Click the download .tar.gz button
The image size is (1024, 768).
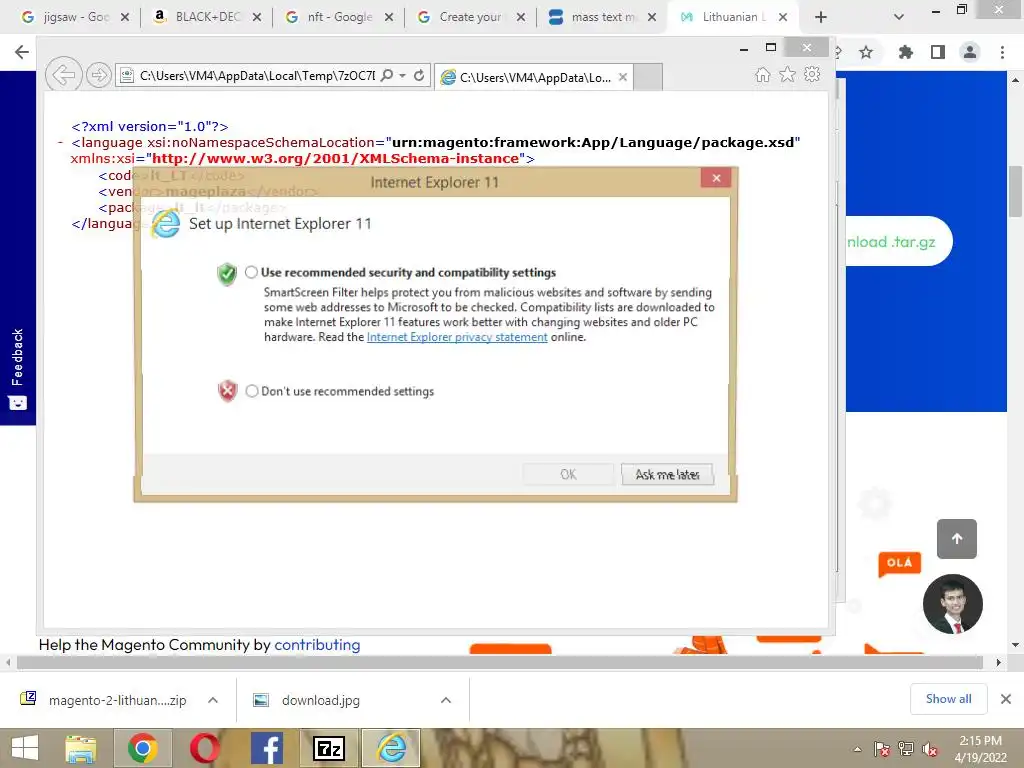[x=898, y=242]
